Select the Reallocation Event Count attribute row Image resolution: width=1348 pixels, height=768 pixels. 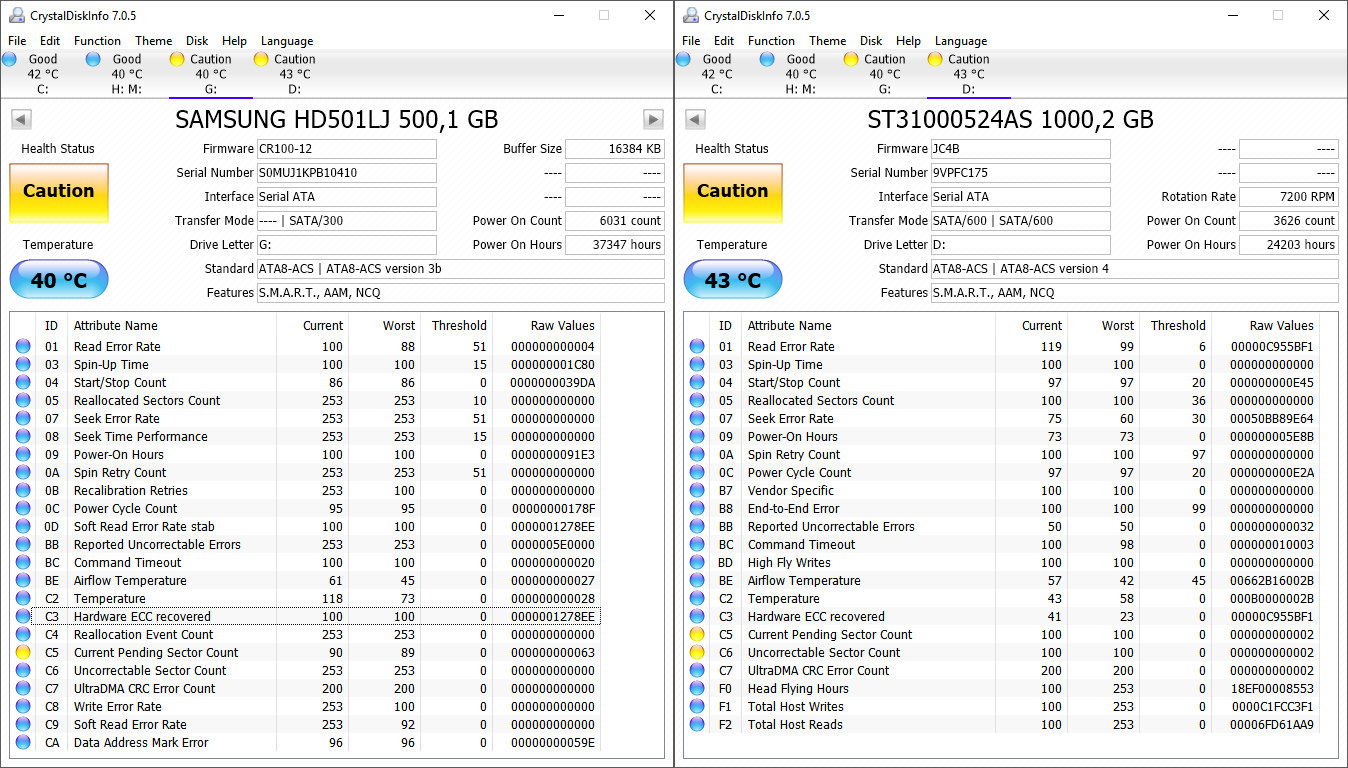pyautogui.click(x=307, y=635)
